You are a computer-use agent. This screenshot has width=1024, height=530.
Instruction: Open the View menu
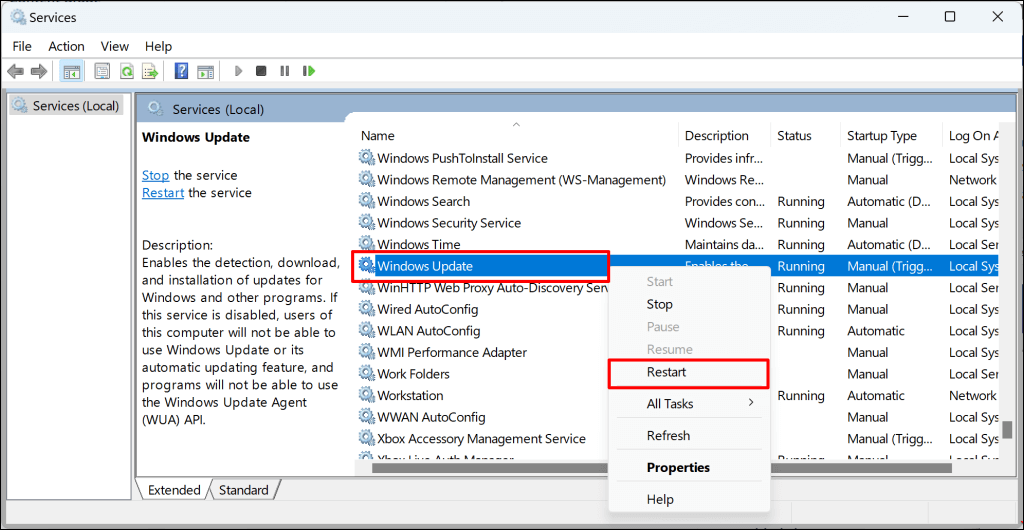115,46
